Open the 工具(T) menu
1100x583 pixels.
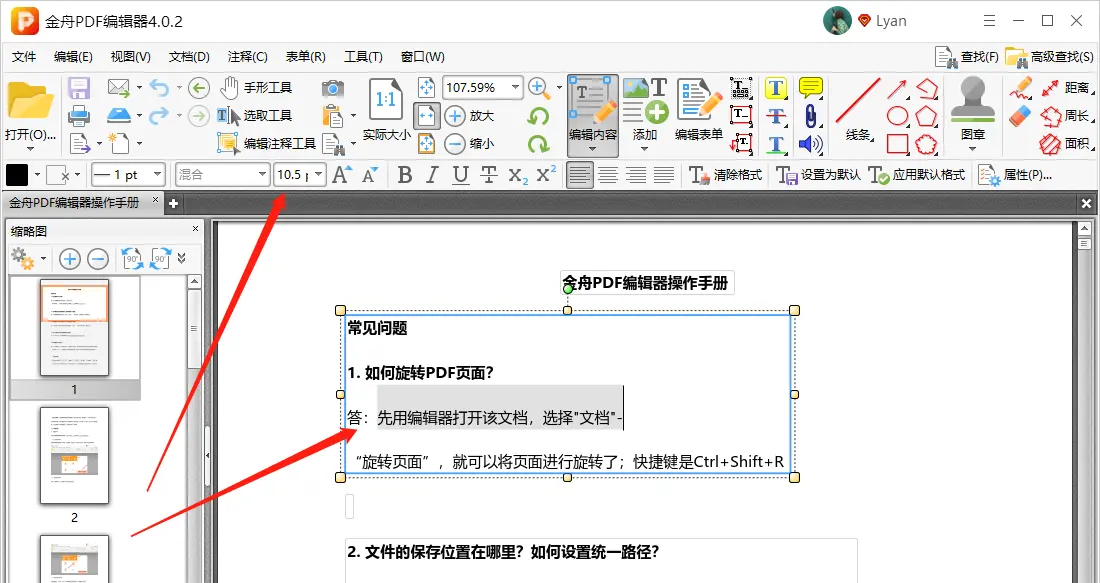pyautogui.click(x=363, y=57)
